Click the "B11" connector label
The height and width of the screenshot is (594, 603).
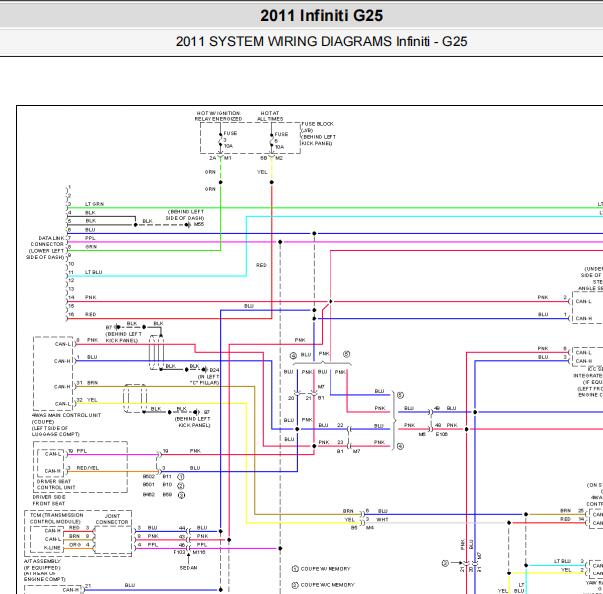coord(167,476)
